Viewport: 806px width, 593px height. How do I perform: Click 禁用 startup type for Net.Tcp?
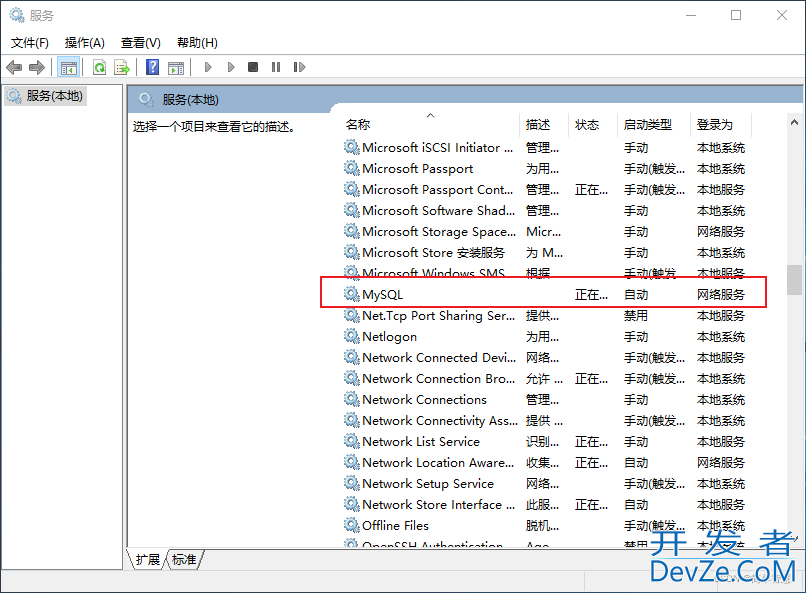(x=636, y=316)
